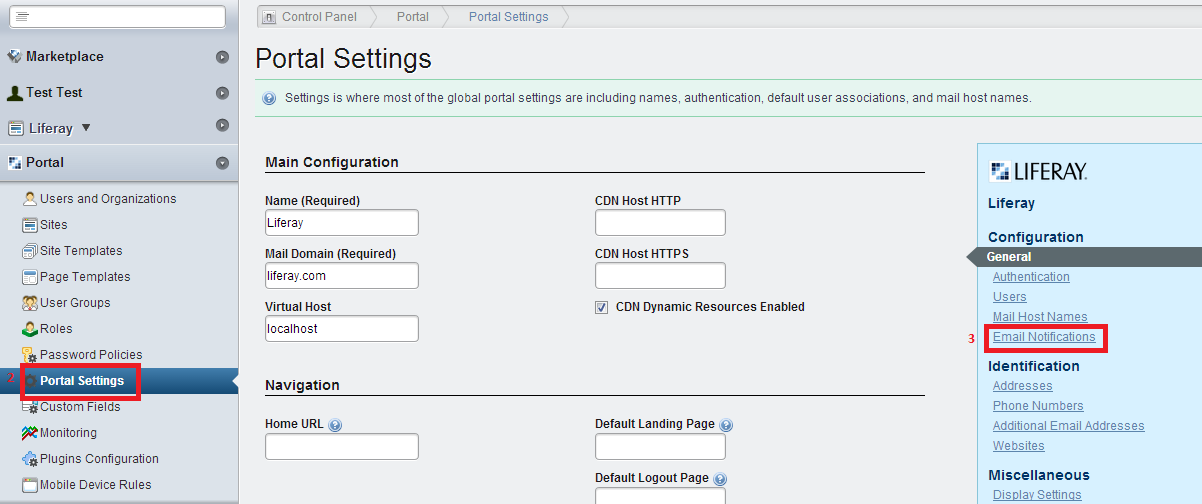Screen dimensions: 1202x504
Task: Click the Marketplace icon in sidebar
Action: (14, 57)
